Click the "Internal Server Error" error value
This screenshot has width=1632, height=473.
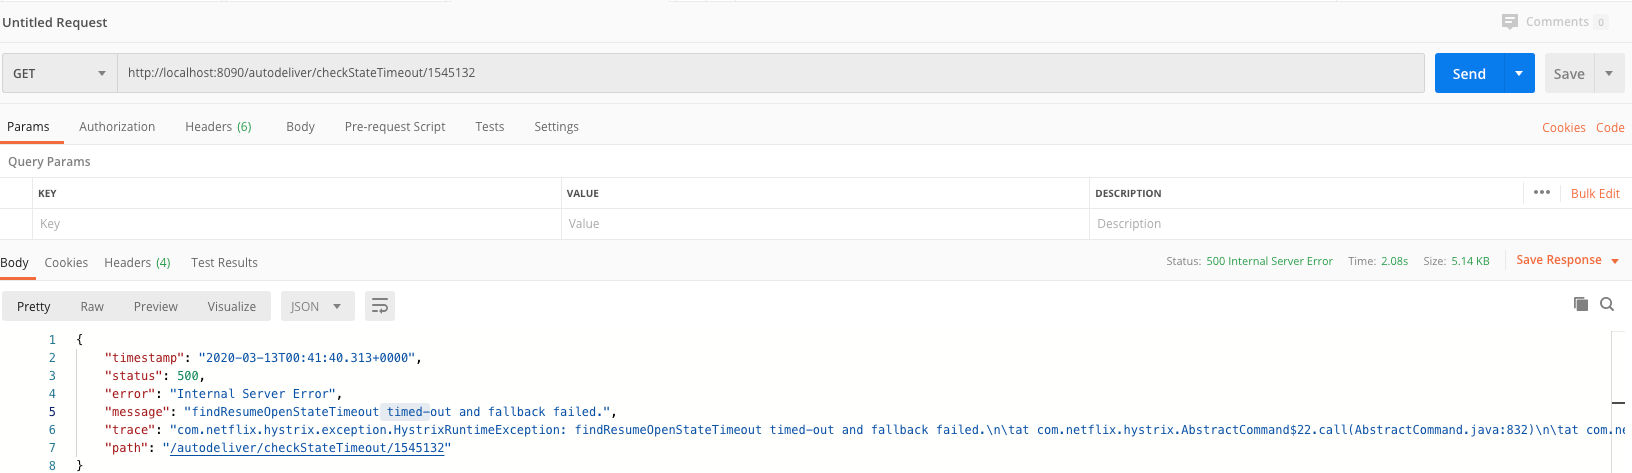pyautogui.click(x=253, y=394)
